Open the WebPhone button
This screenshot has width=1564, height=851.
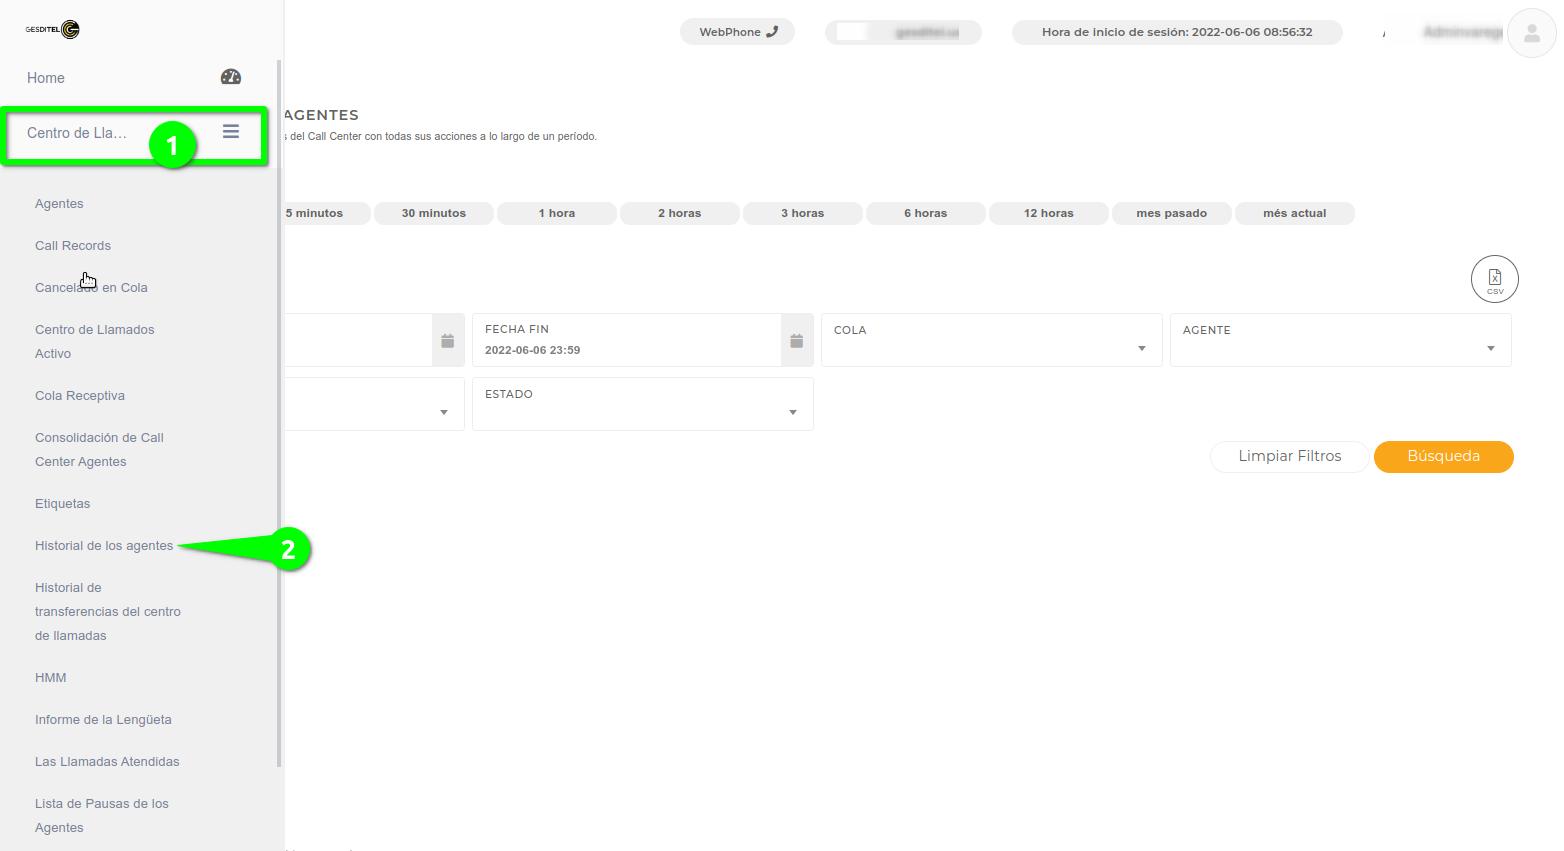[737, 32]
